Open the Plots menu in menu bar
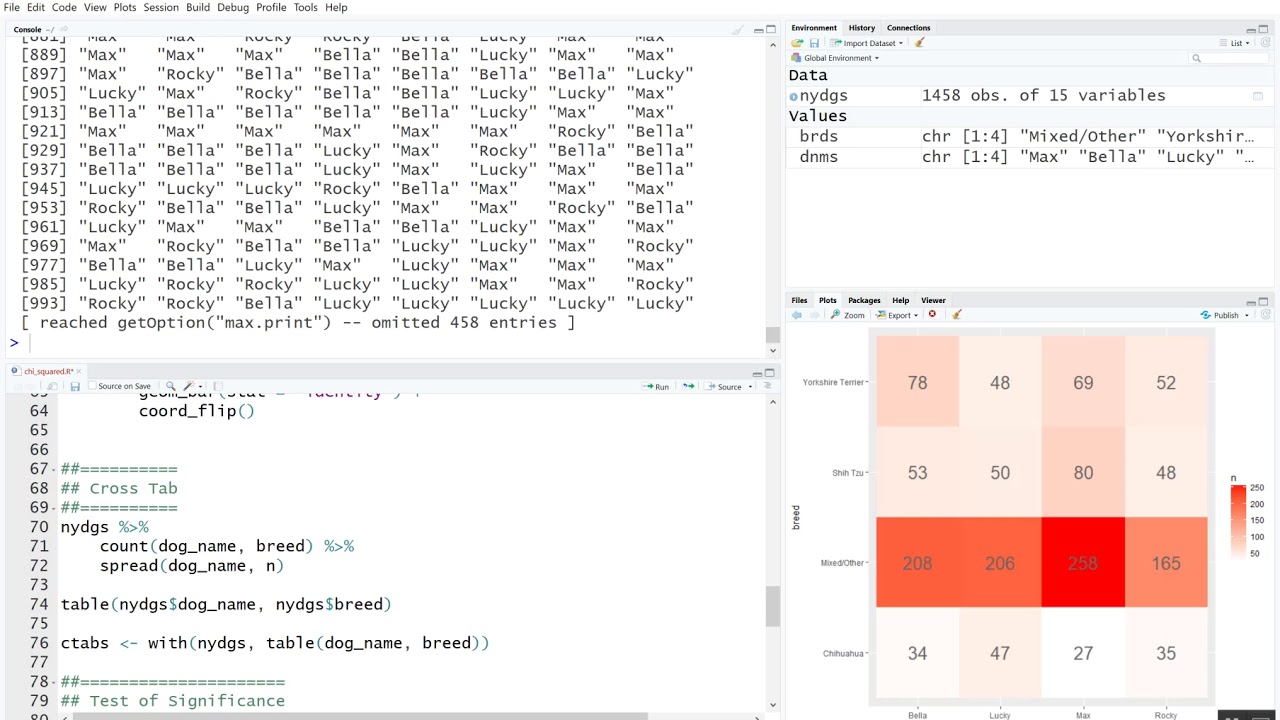Viewport: 1280px width, 720px height. pyautogui.click(x=125, y=7)
